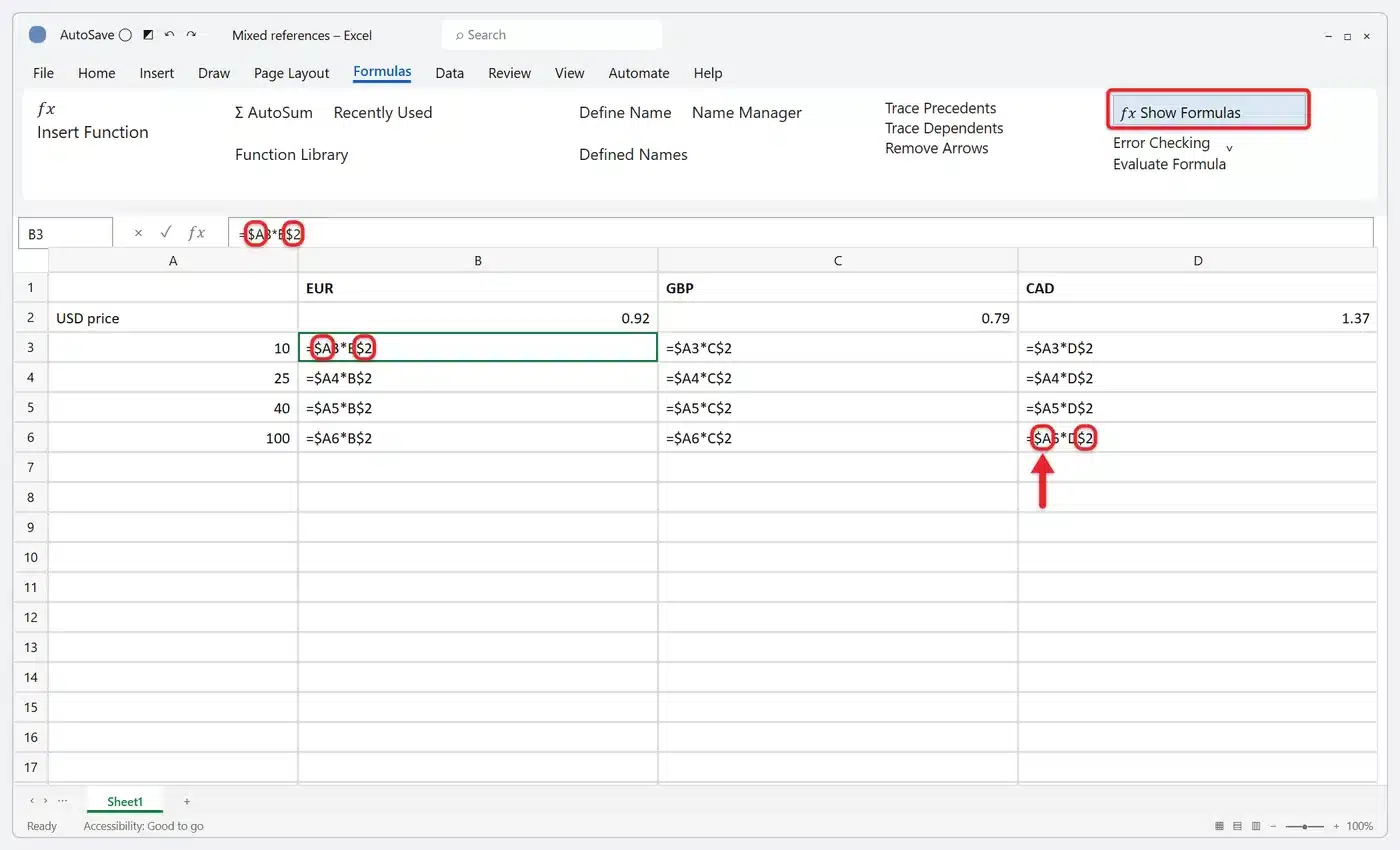The width and height of the screenshot is (1400, 850).
Task: Click the fx icon beside the formula bar
Action: pos(197,233)
